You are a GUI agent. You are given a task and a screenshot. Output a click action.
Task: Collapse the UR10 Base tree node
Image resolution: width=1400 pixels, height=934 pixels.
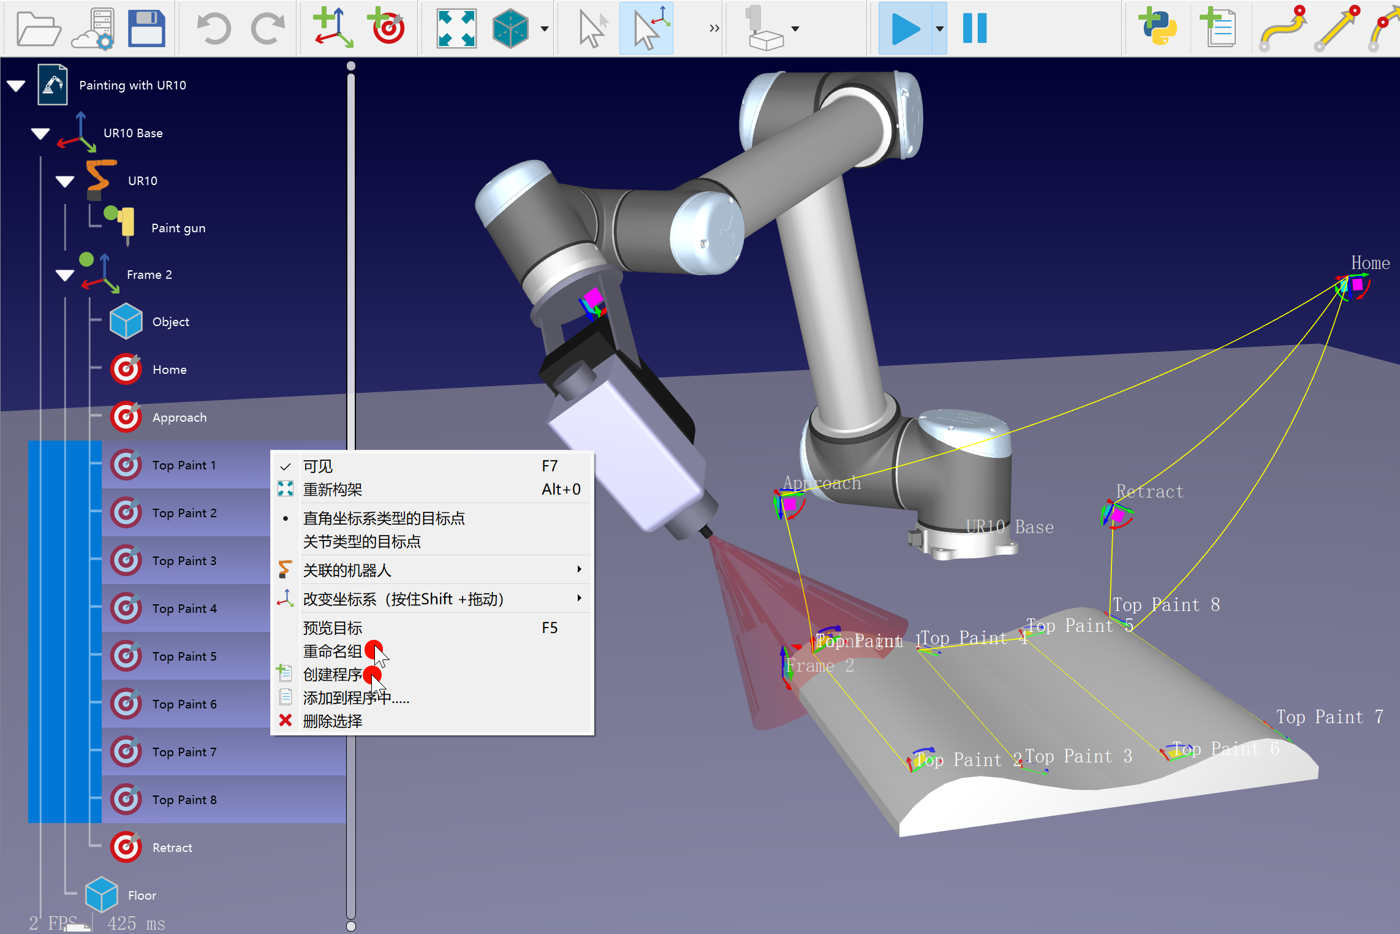coord(40,133)
